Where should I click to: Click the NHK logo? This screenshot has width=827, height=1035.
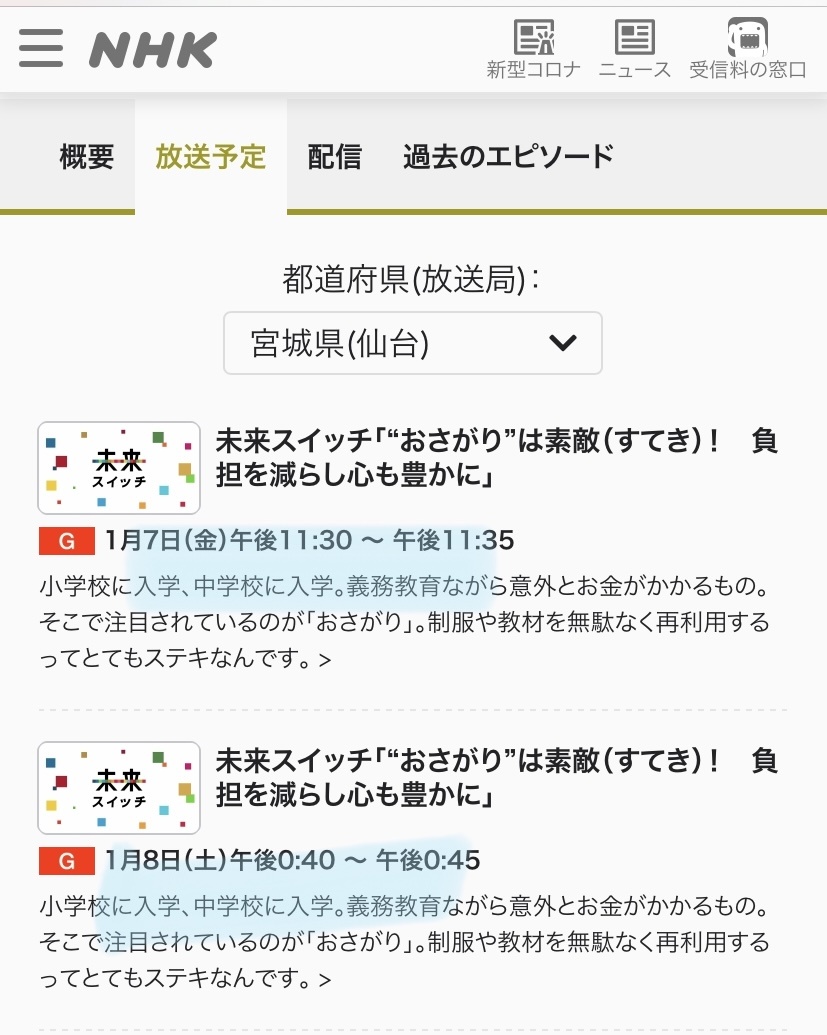152,50
